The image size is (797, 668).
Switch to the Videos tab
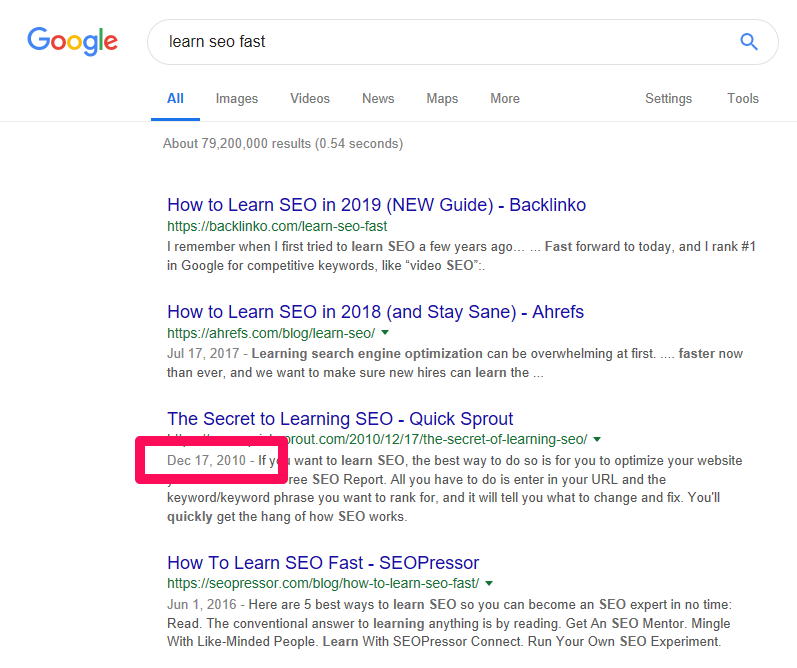[x=310, y=99]
